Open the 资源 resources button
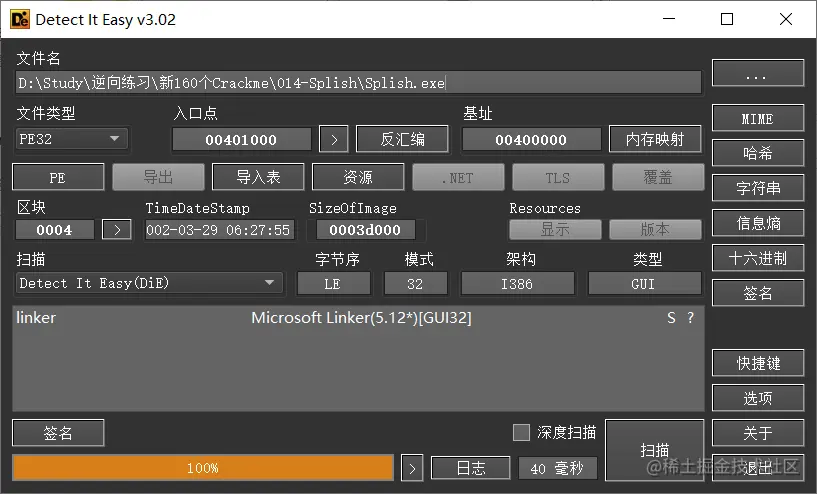The height and width of the screenshot is (494, 817). point(358,177)
